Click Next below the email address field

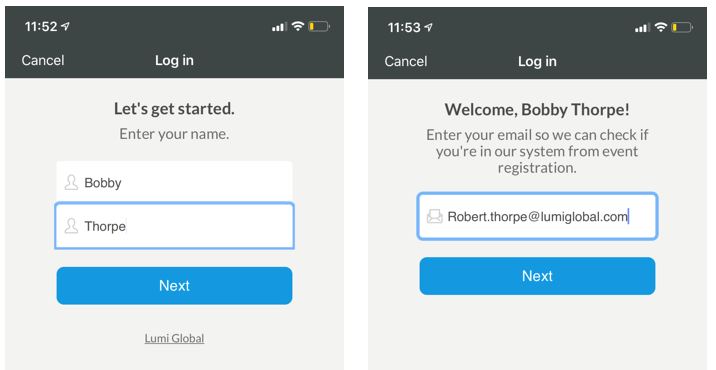(x=537, y=276)
